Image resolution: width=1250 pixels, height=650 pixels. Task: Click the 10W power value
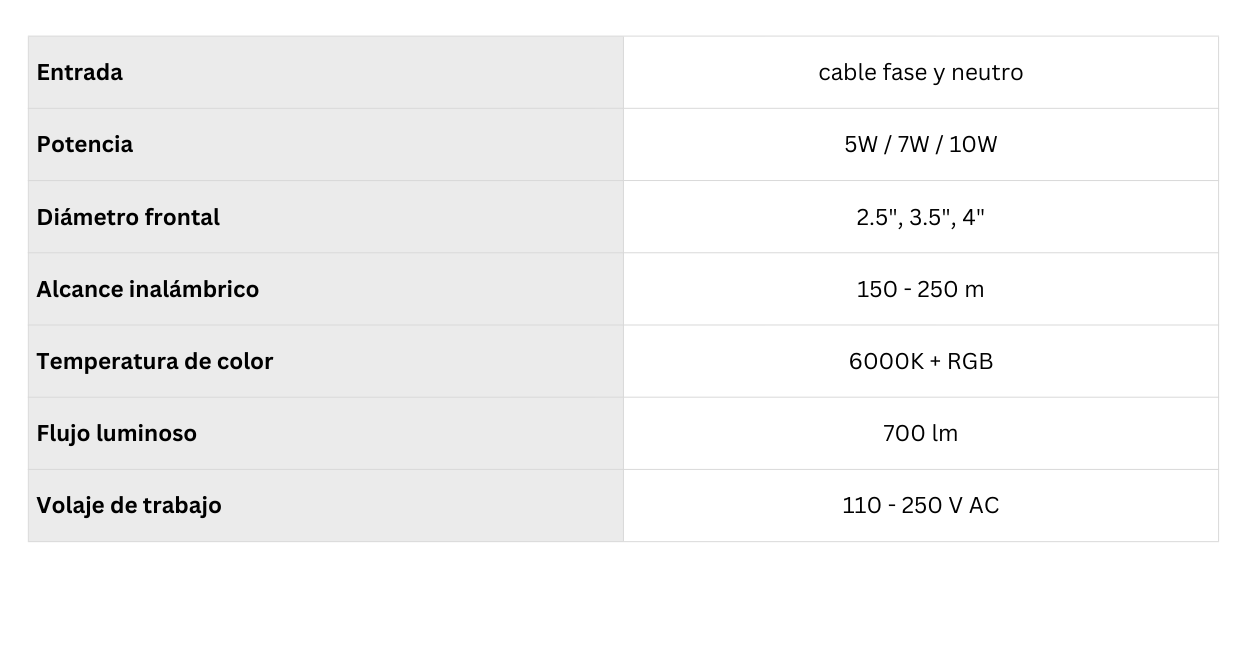(x=973, y=145)
